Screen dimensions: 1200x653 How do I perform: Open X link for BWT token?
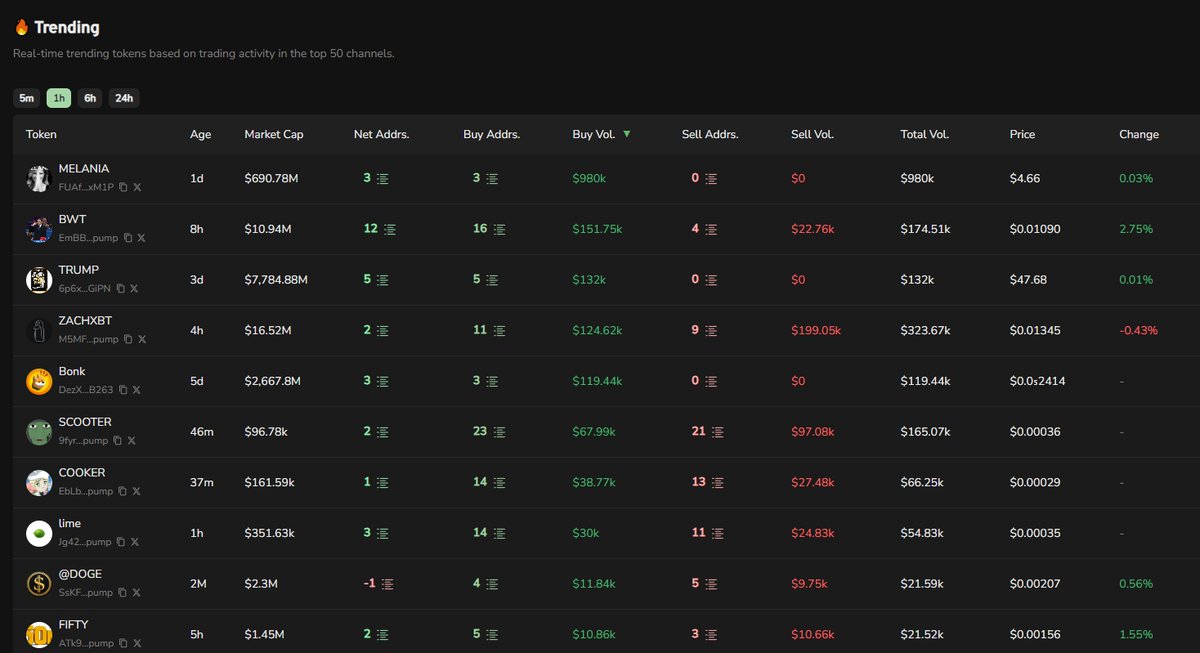tap(142, 238)
